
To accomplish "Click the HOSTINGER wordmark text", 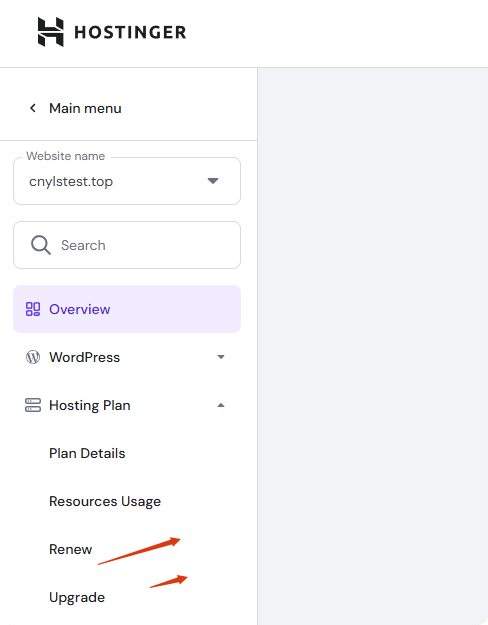I will [x=130, y=32].
